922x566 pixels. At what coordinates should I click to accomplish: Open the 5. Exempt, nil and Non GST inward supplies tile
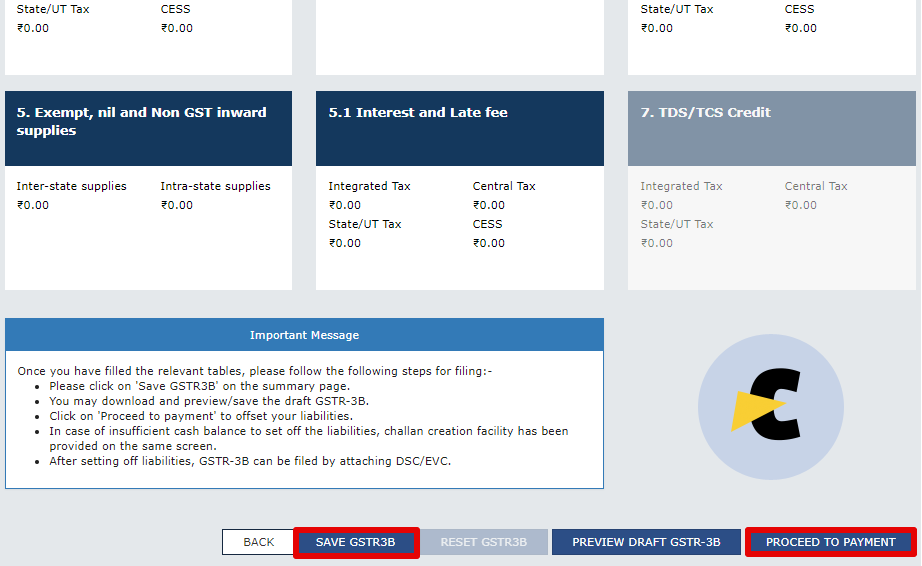click(x=148, y=128)
